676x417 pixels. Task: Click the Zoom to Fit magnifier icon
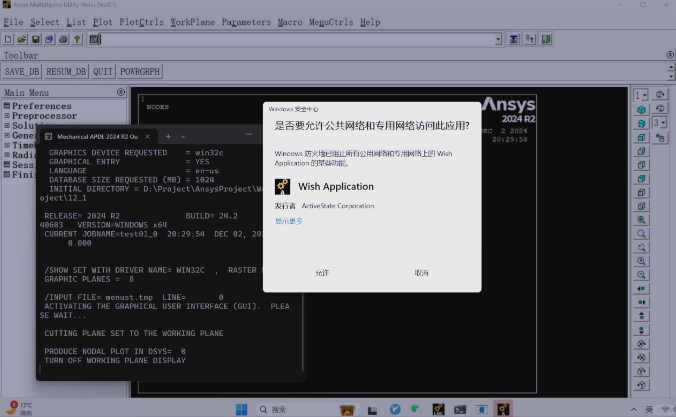tap(641, 220)
